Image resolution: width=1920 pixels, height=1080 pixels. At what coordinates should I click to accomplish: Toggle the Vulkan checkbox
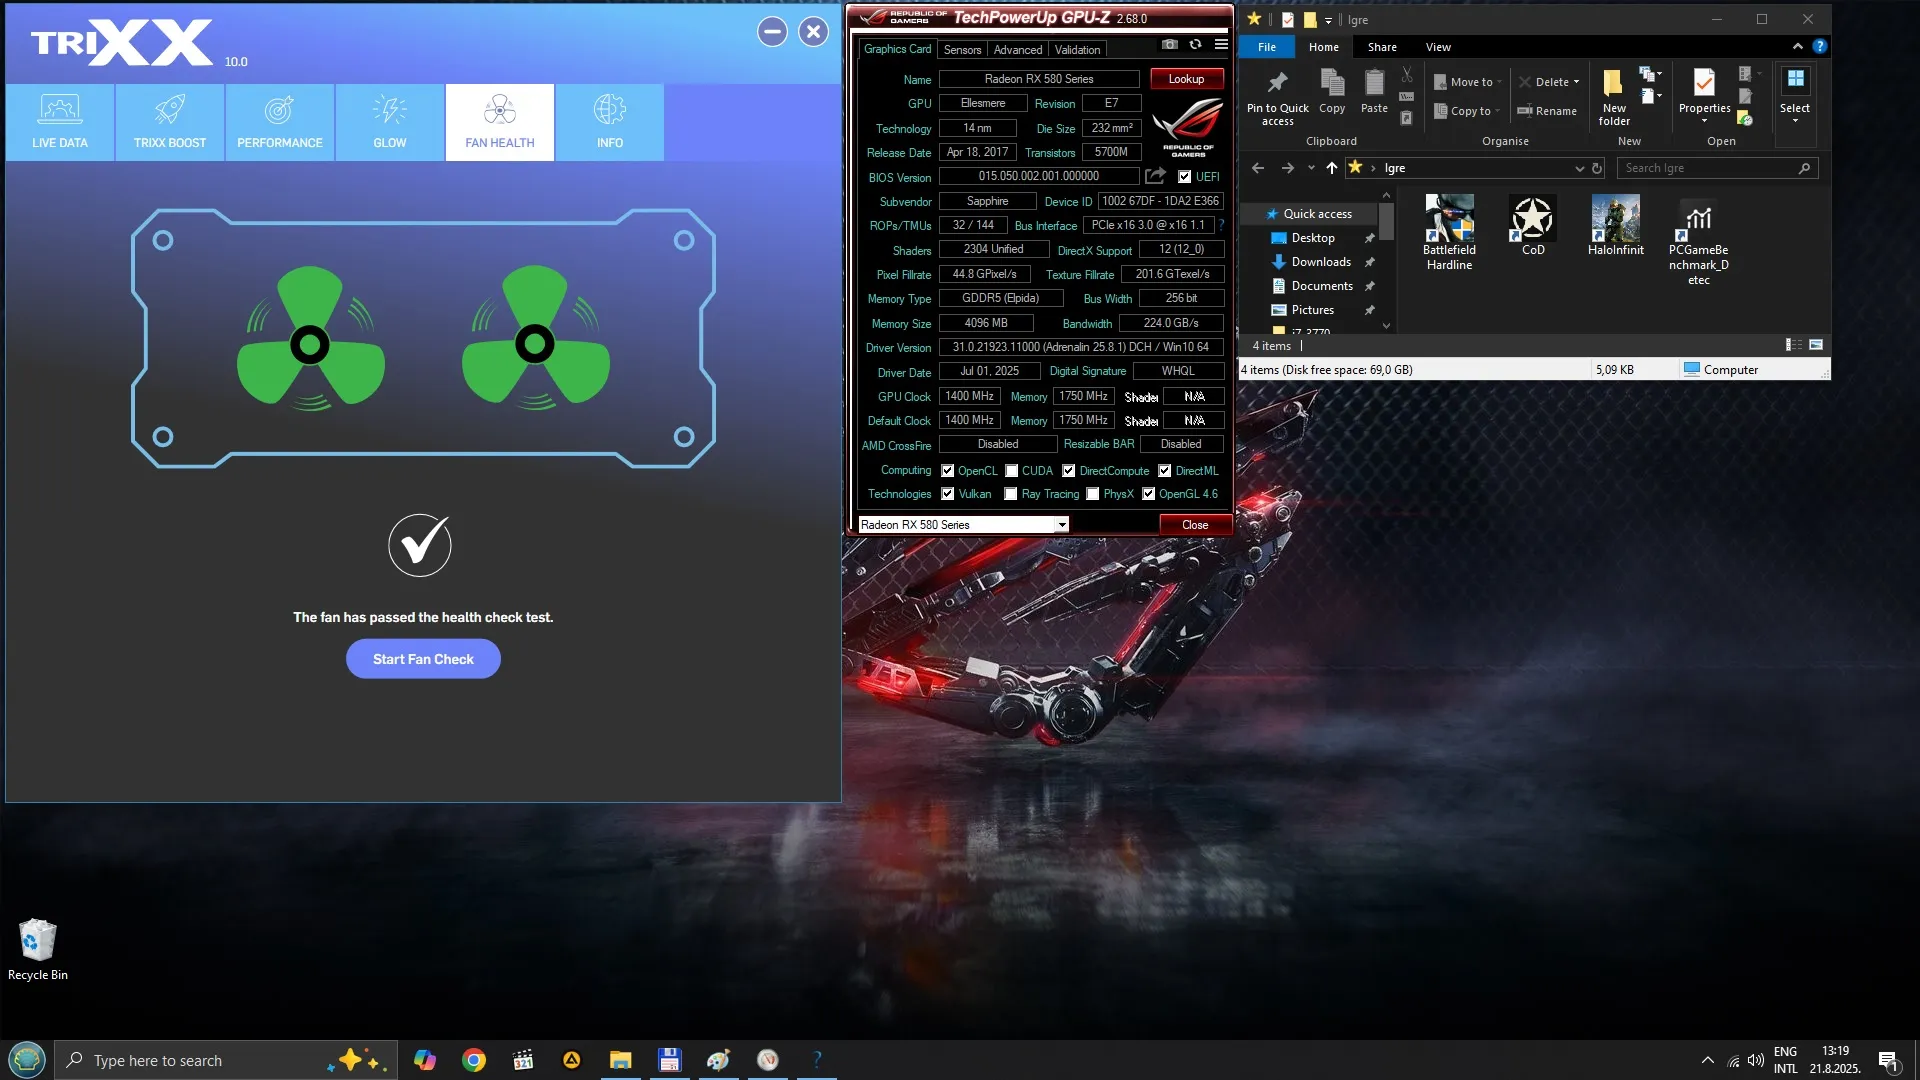(947, 494)
